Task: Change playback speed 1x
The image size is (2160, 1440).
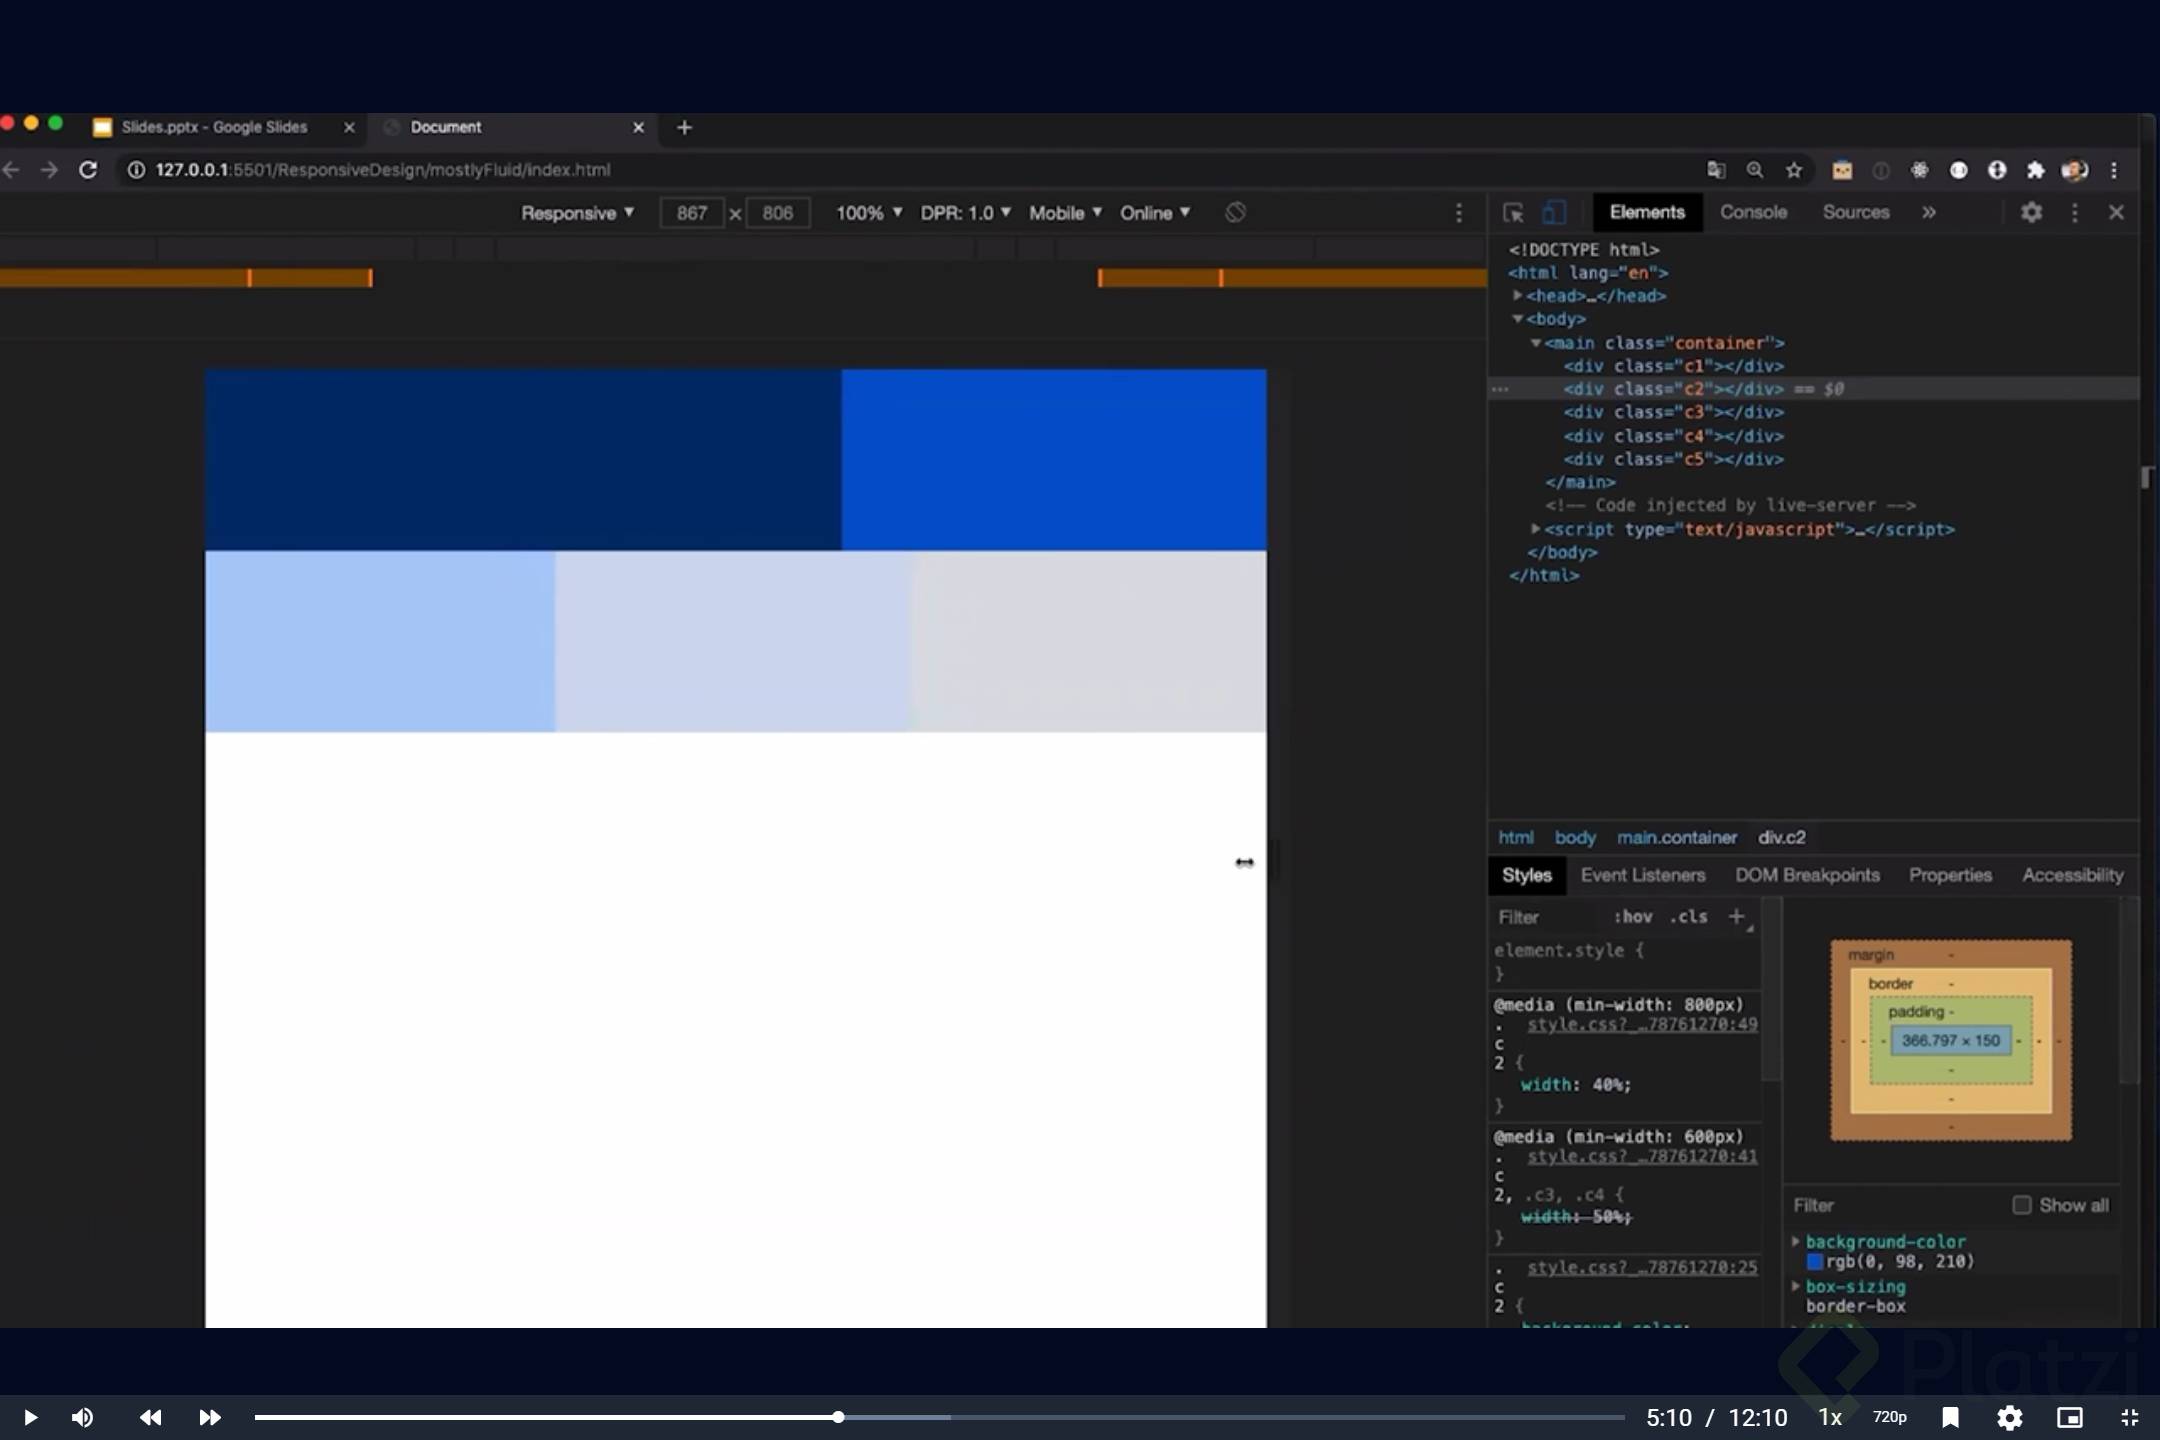Action: [x=1830, y=1417]
